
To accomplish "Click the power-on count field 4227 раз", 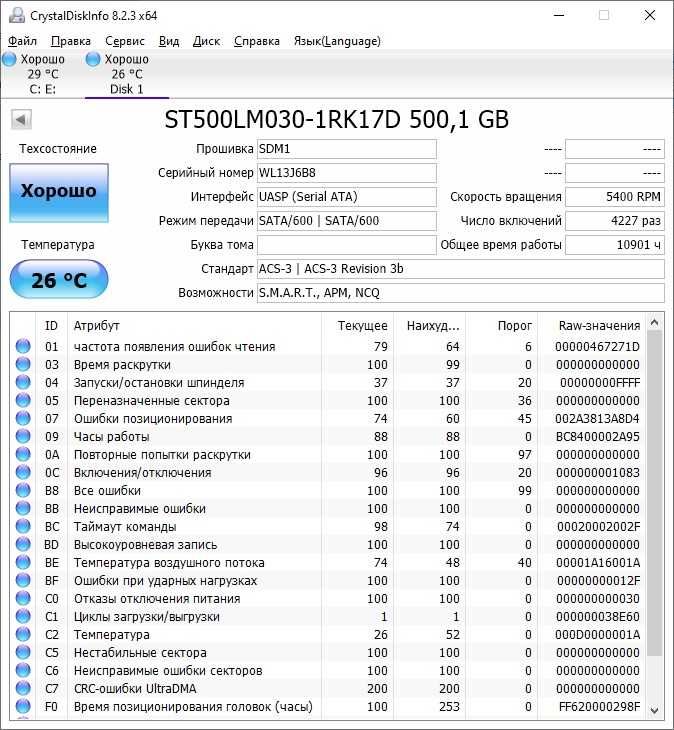I will 614,221.
